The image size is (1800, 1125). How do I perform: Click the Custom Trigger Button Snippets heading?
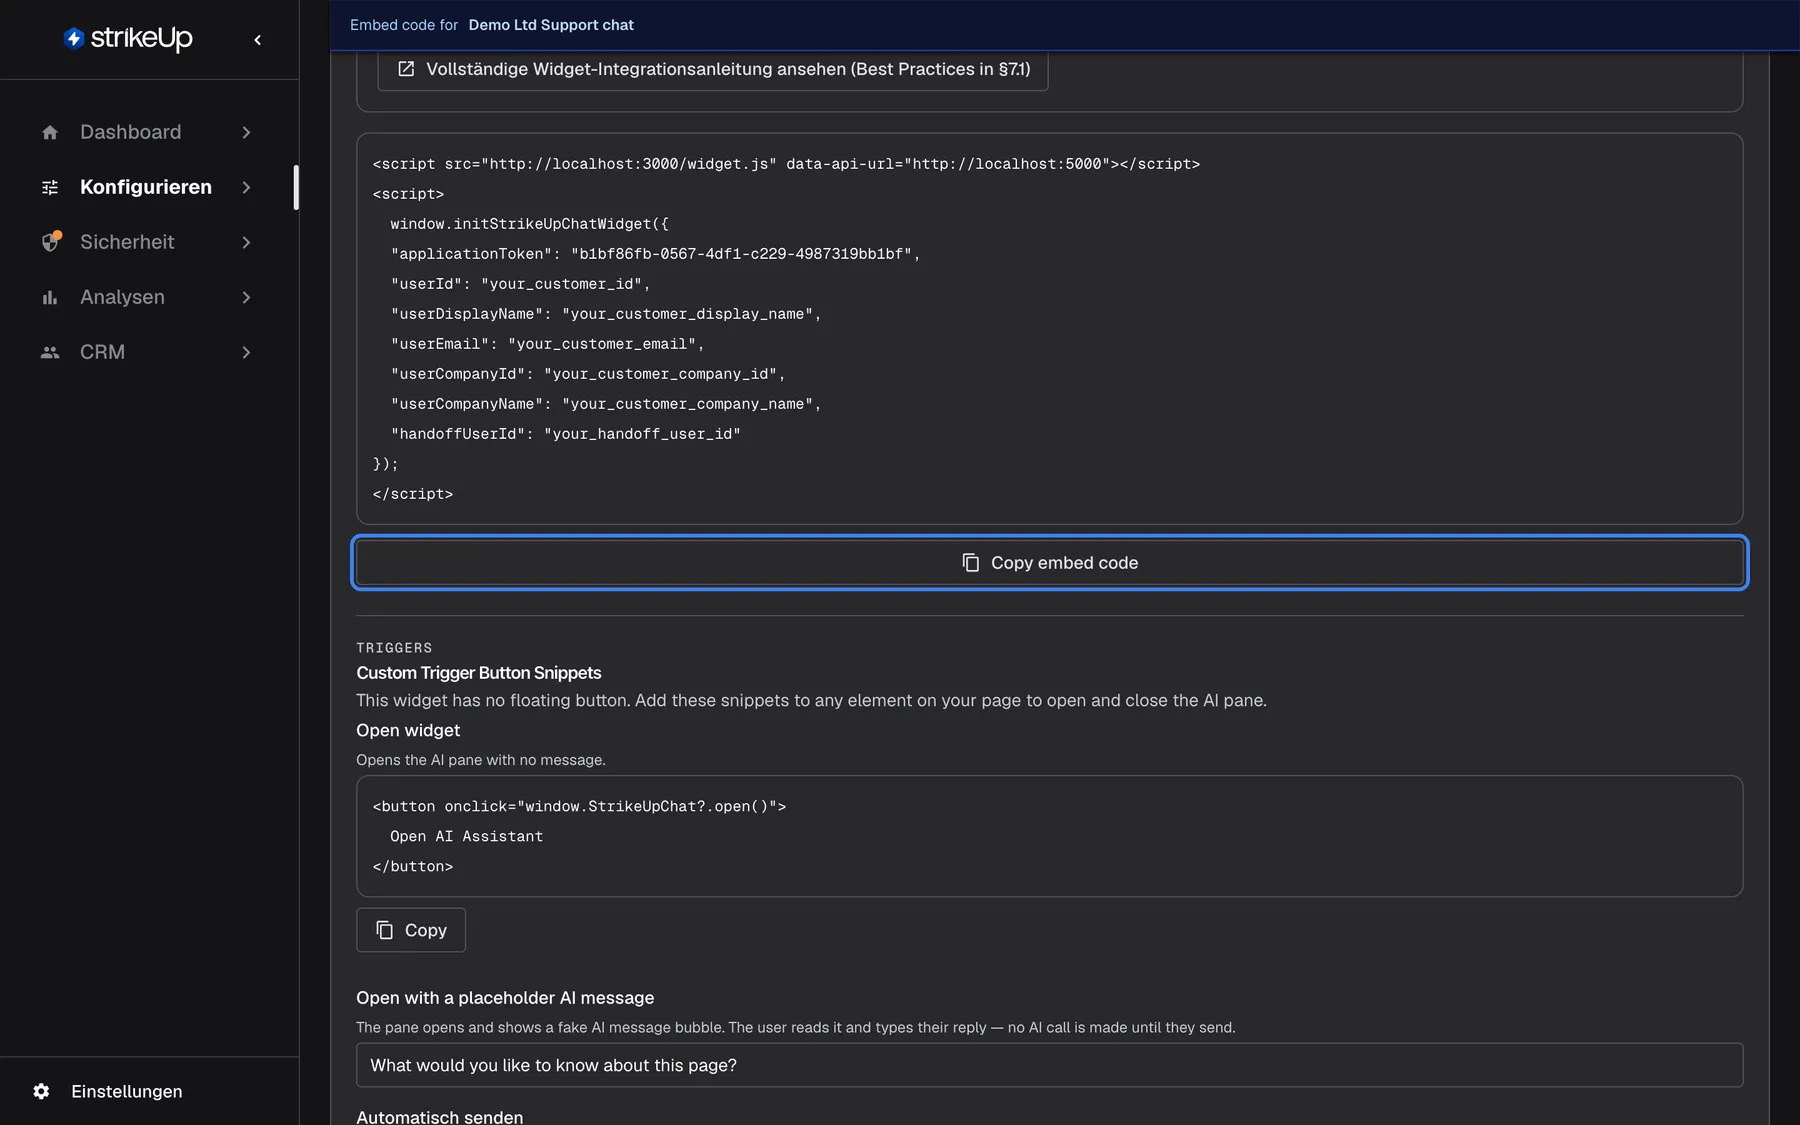click(x=479, y=673)
